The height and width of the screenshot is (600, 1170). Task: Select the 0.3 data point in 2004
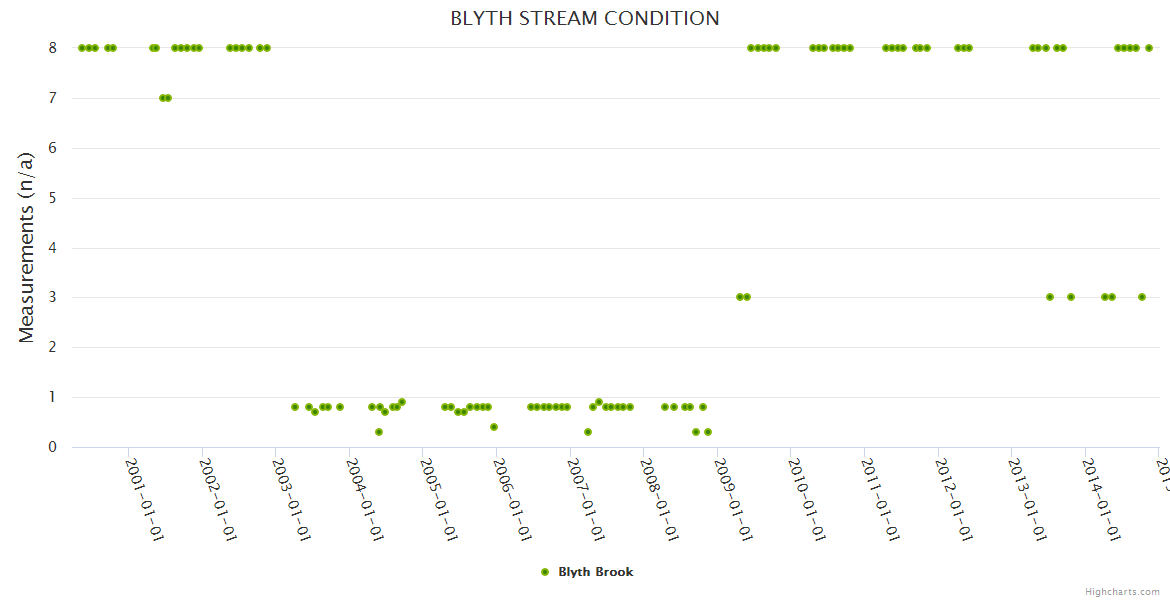click(x=379, y=432)
